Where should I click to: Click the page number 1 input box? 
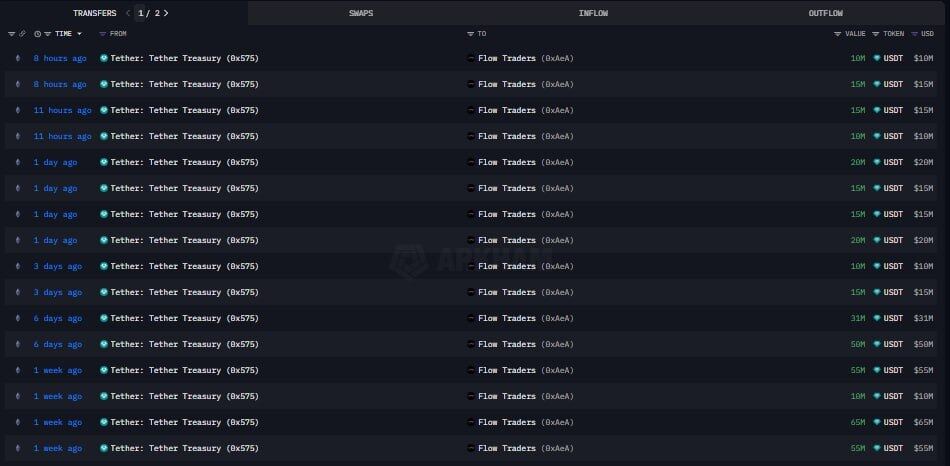pos(140,13)
